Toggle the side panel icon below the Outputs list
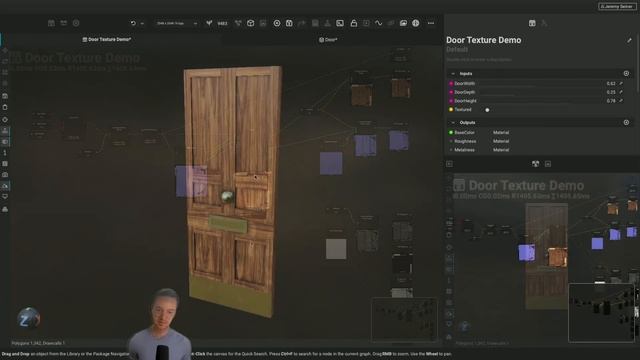Image resolution: width=640 pixels, height=360 pixels. tap(449, 164)
